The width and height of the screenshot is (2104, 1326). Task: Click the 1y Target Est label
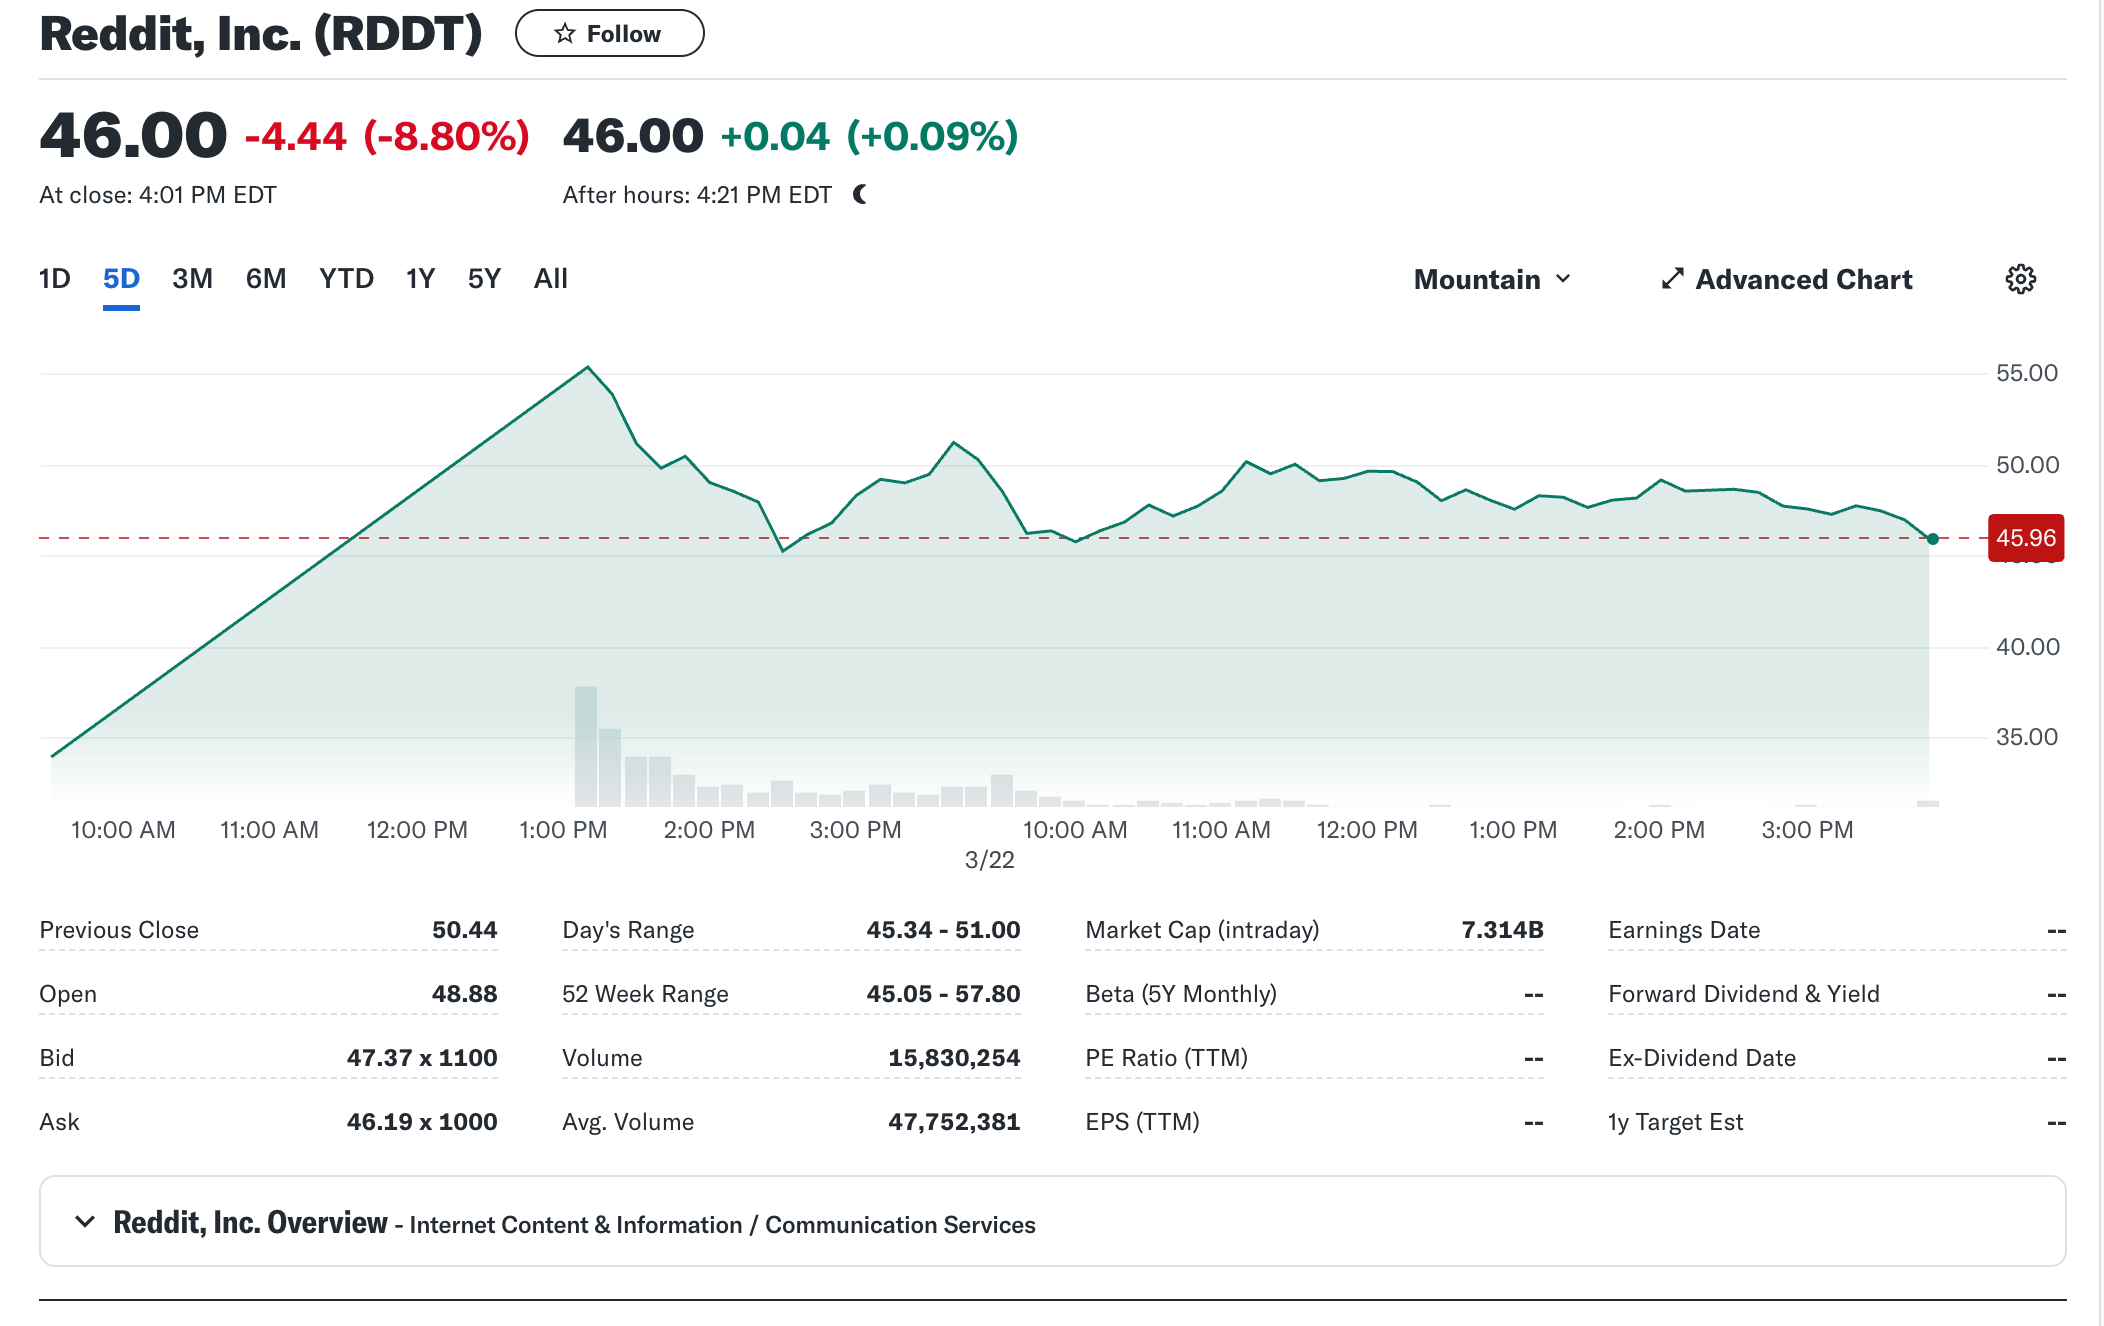[1675, 1122]
